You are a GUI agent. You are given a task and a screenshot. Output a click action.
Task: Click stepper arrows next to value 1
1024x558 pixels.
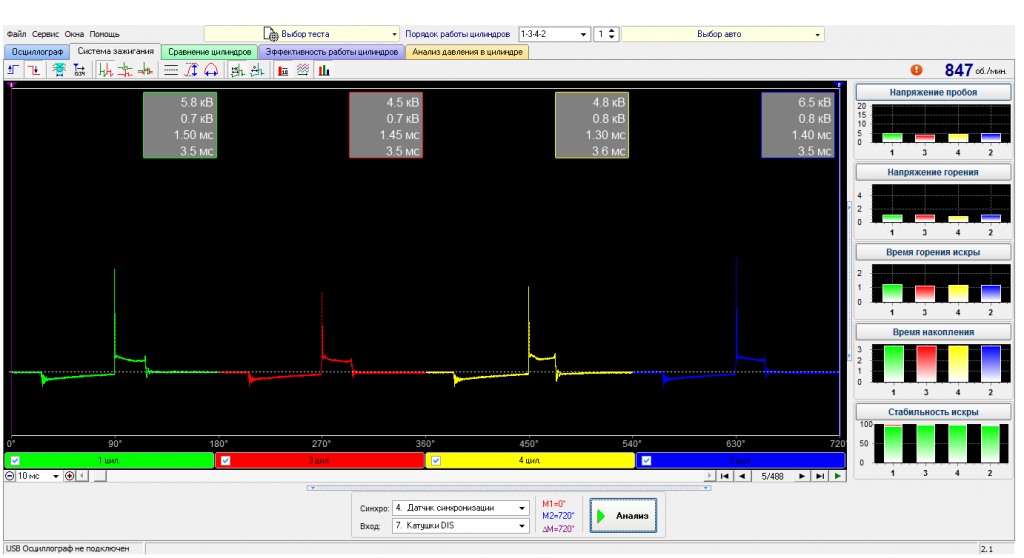tap(612, 34)
